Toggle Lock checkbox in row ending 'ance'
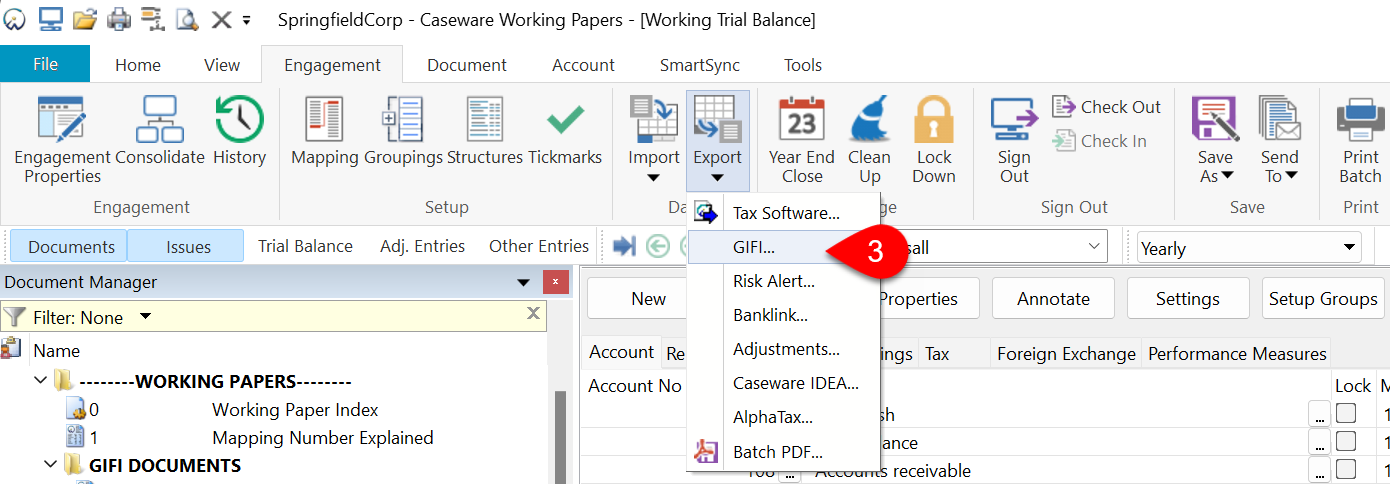 tap(1346, 442)
